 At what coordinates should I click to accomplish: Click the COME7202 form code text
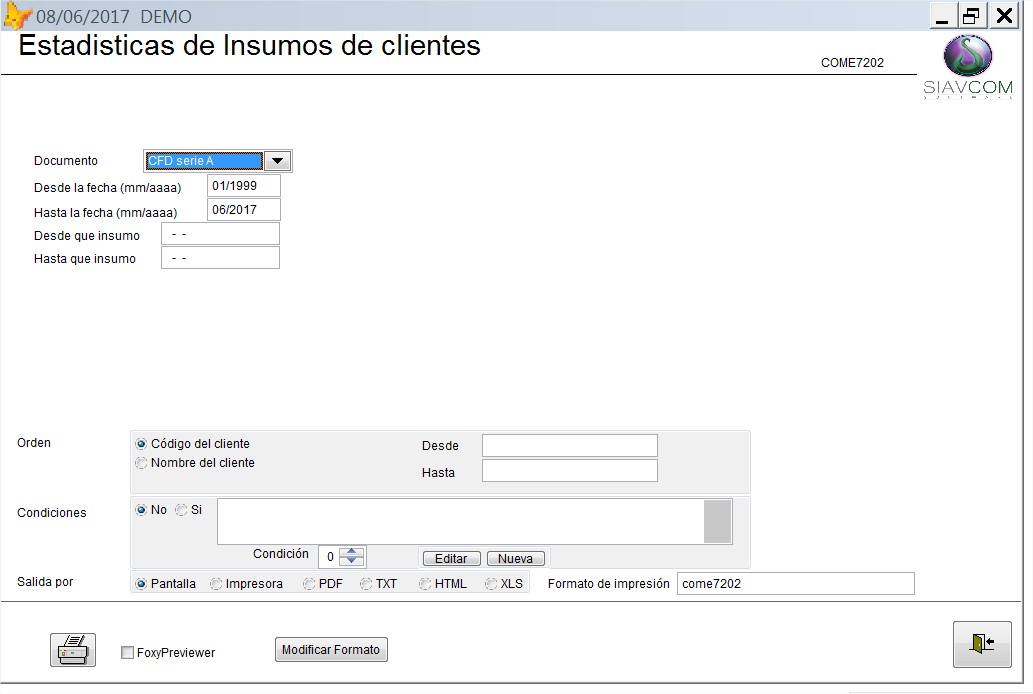(x=852, y=63)
